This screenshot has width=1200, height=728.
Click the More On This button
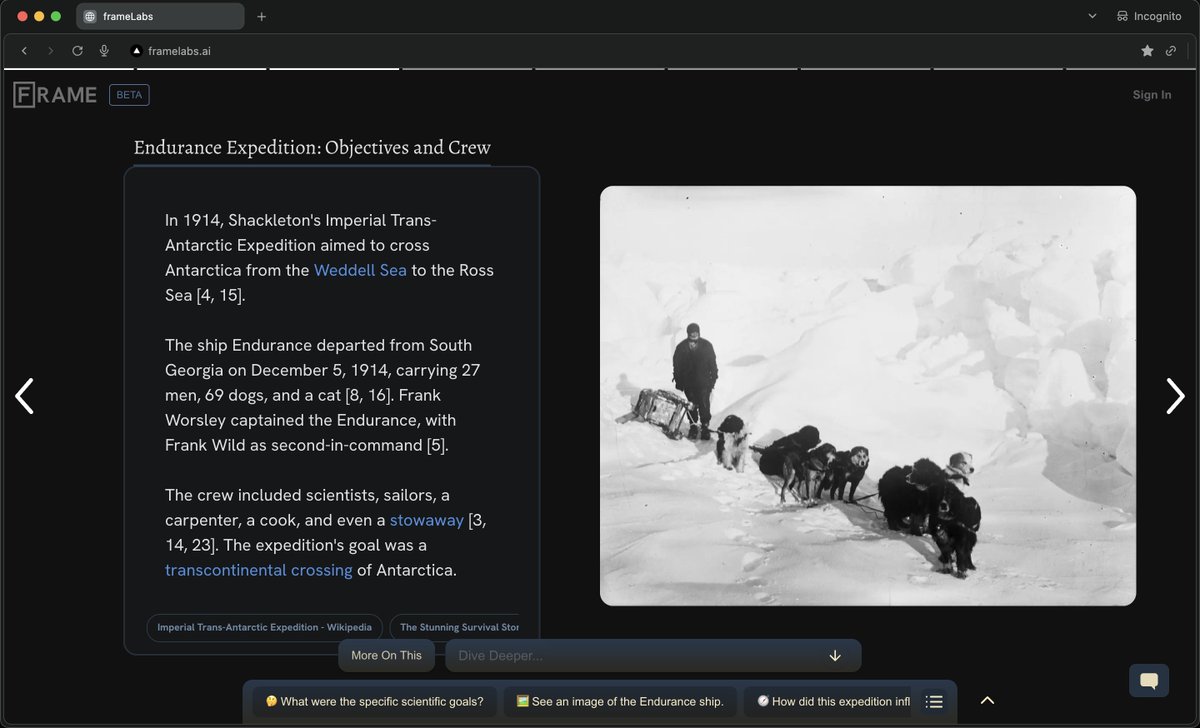click(x=386, y=655)
